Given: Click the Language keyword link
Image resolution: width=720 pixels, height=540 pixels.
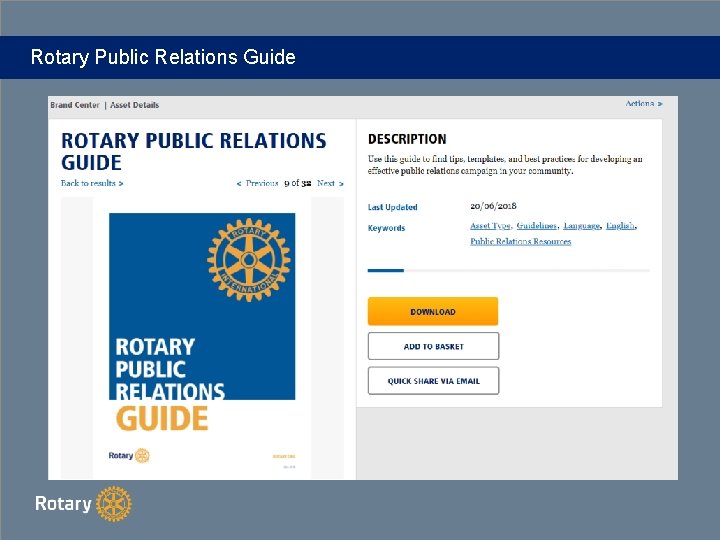Looking at the screenshot, I should 581,225.
